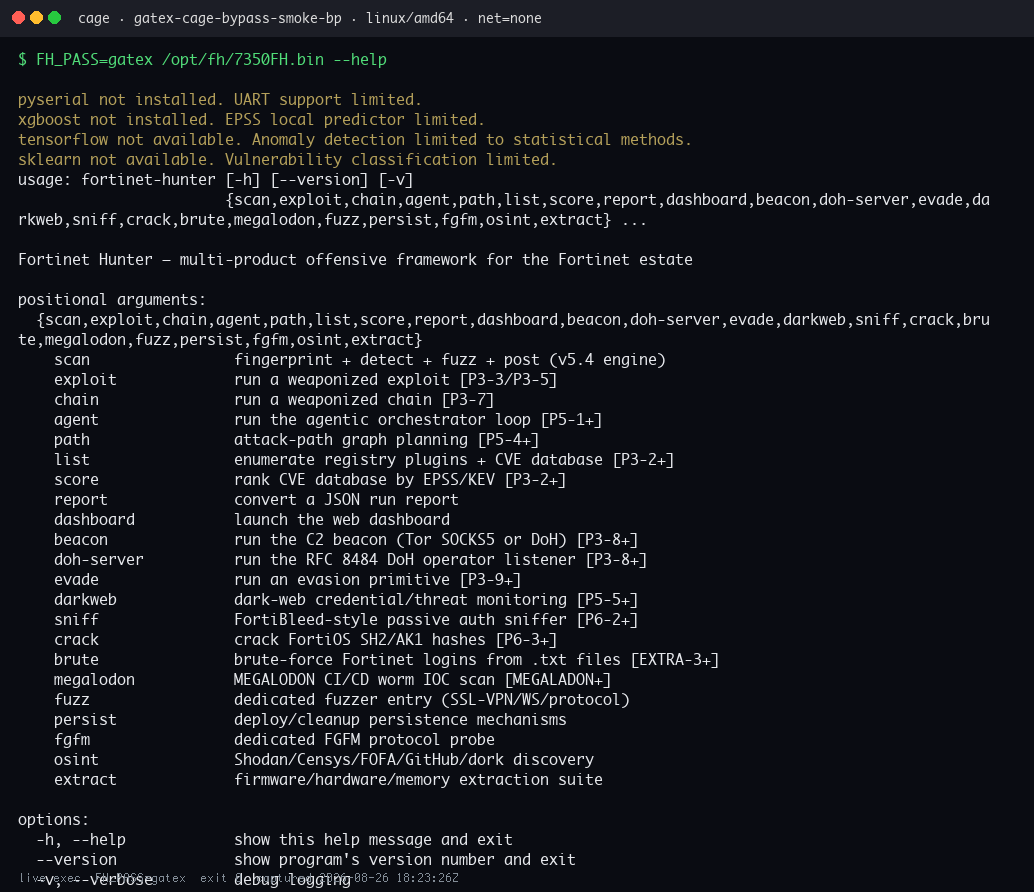
Task: Click the 'options:' heading
Action: (x=53, y=819)
